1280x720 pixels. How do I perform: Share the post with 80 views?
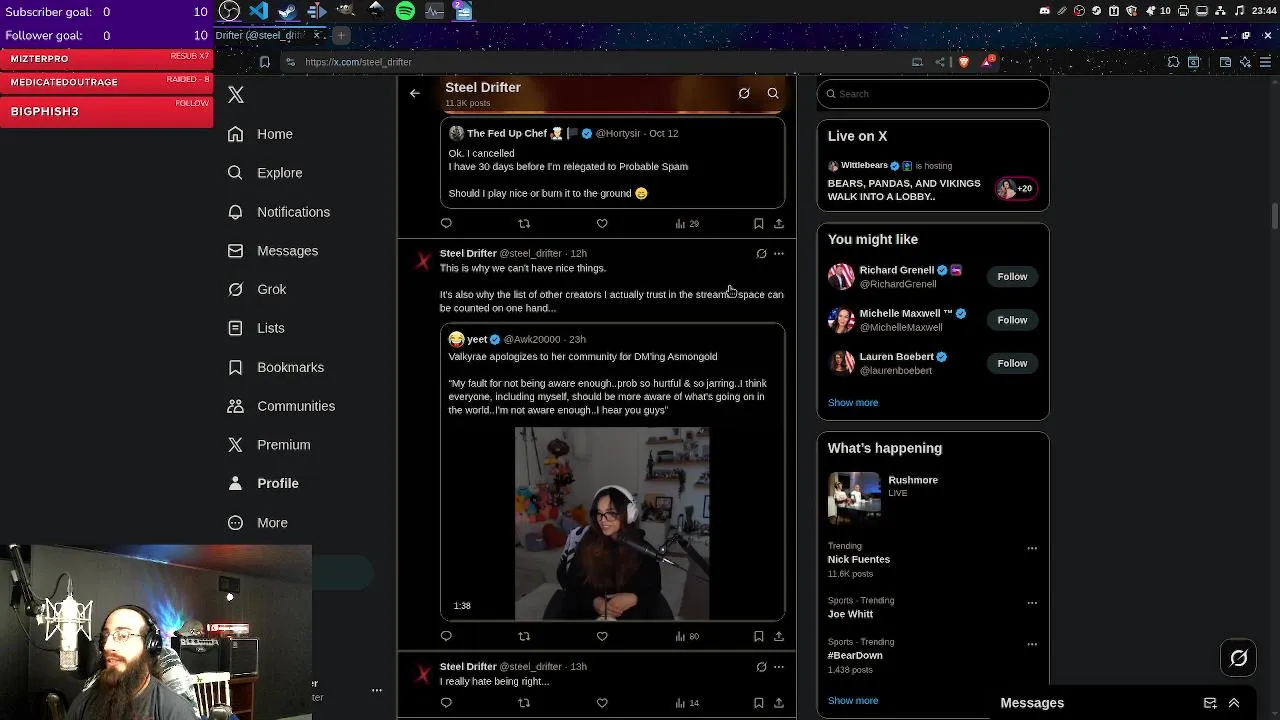point(779,636)
